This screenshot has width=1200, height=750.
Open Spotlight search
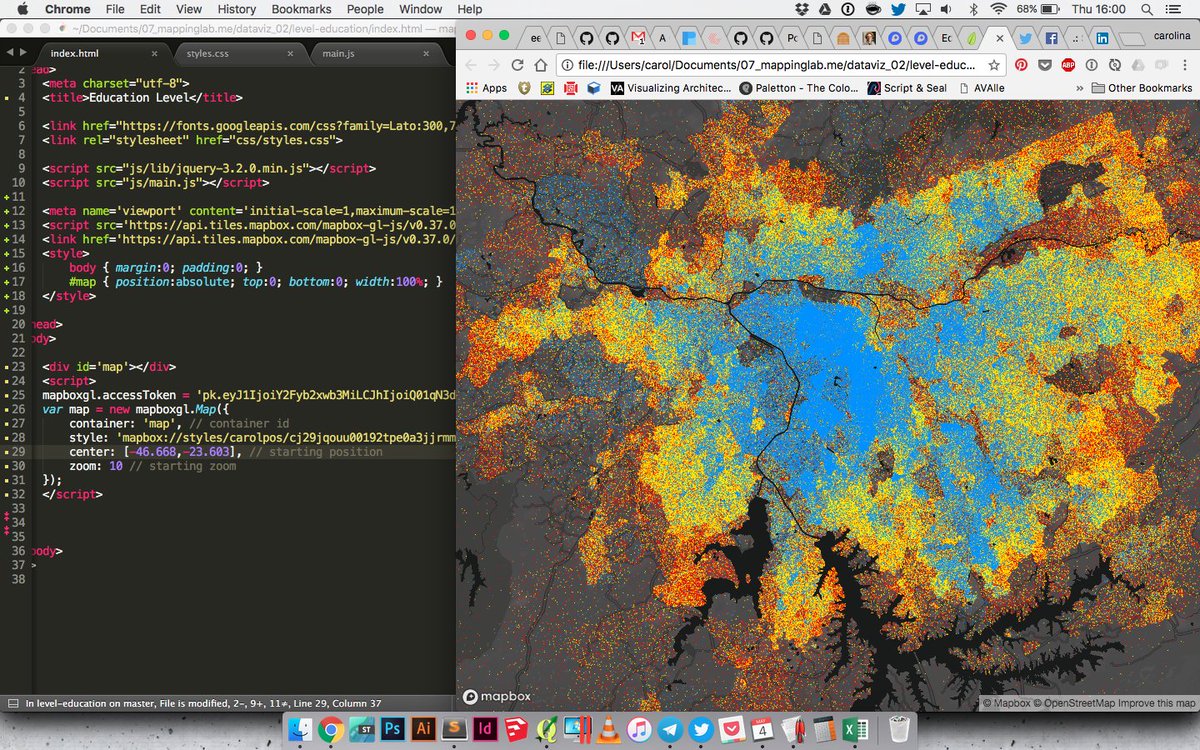point(1147,9)
